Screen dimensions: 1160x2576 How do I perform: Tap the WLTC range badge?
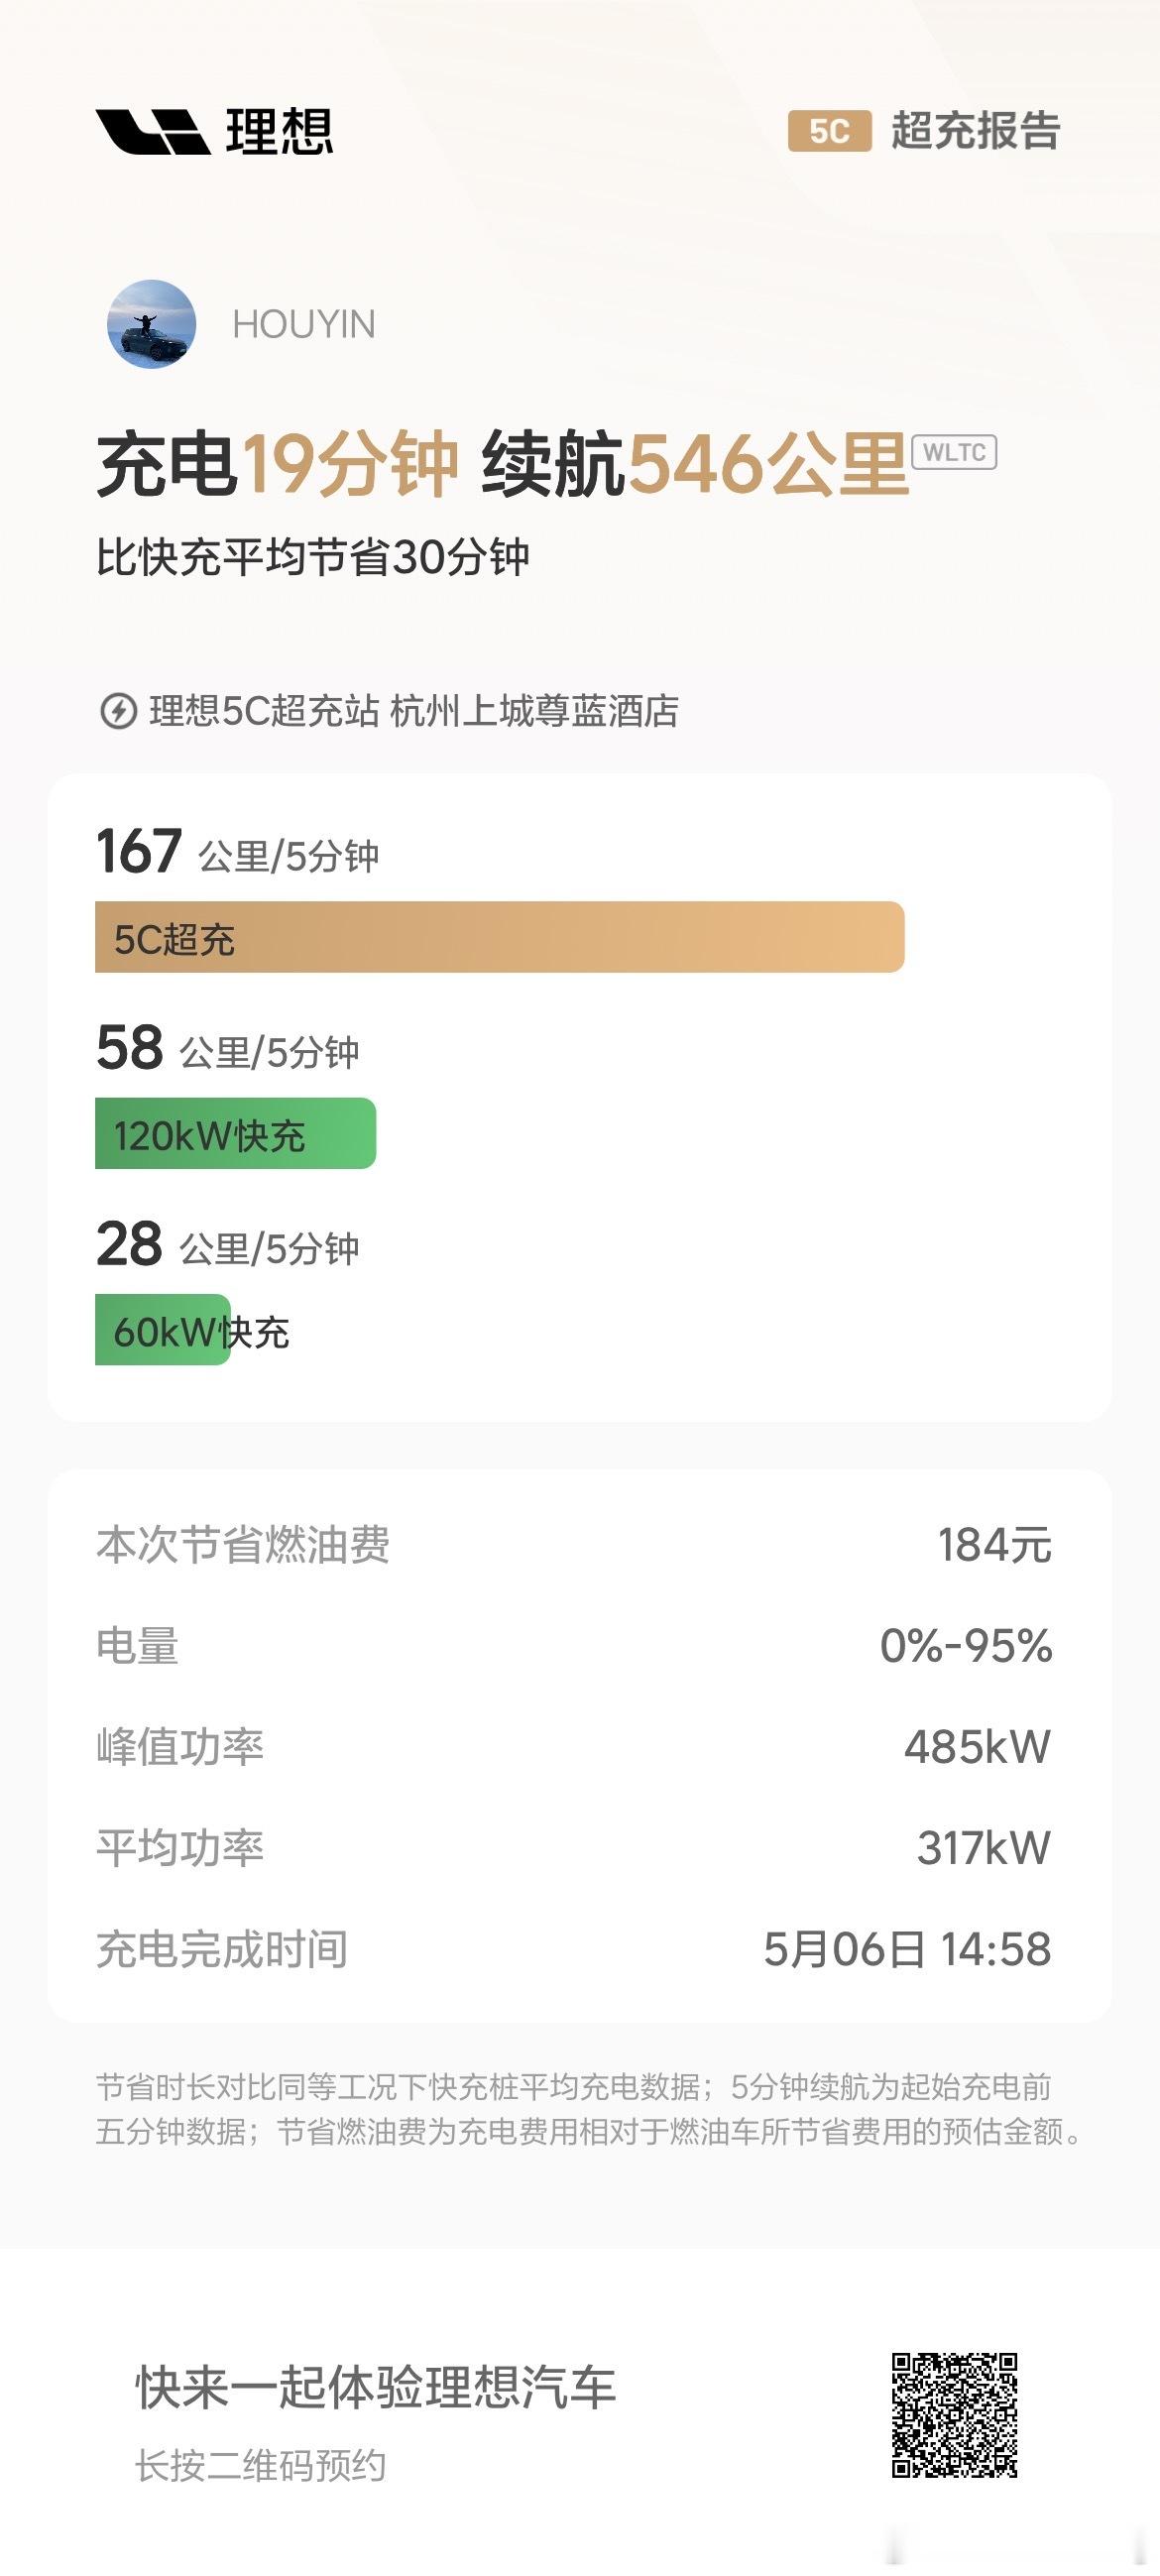click(954, 452)
